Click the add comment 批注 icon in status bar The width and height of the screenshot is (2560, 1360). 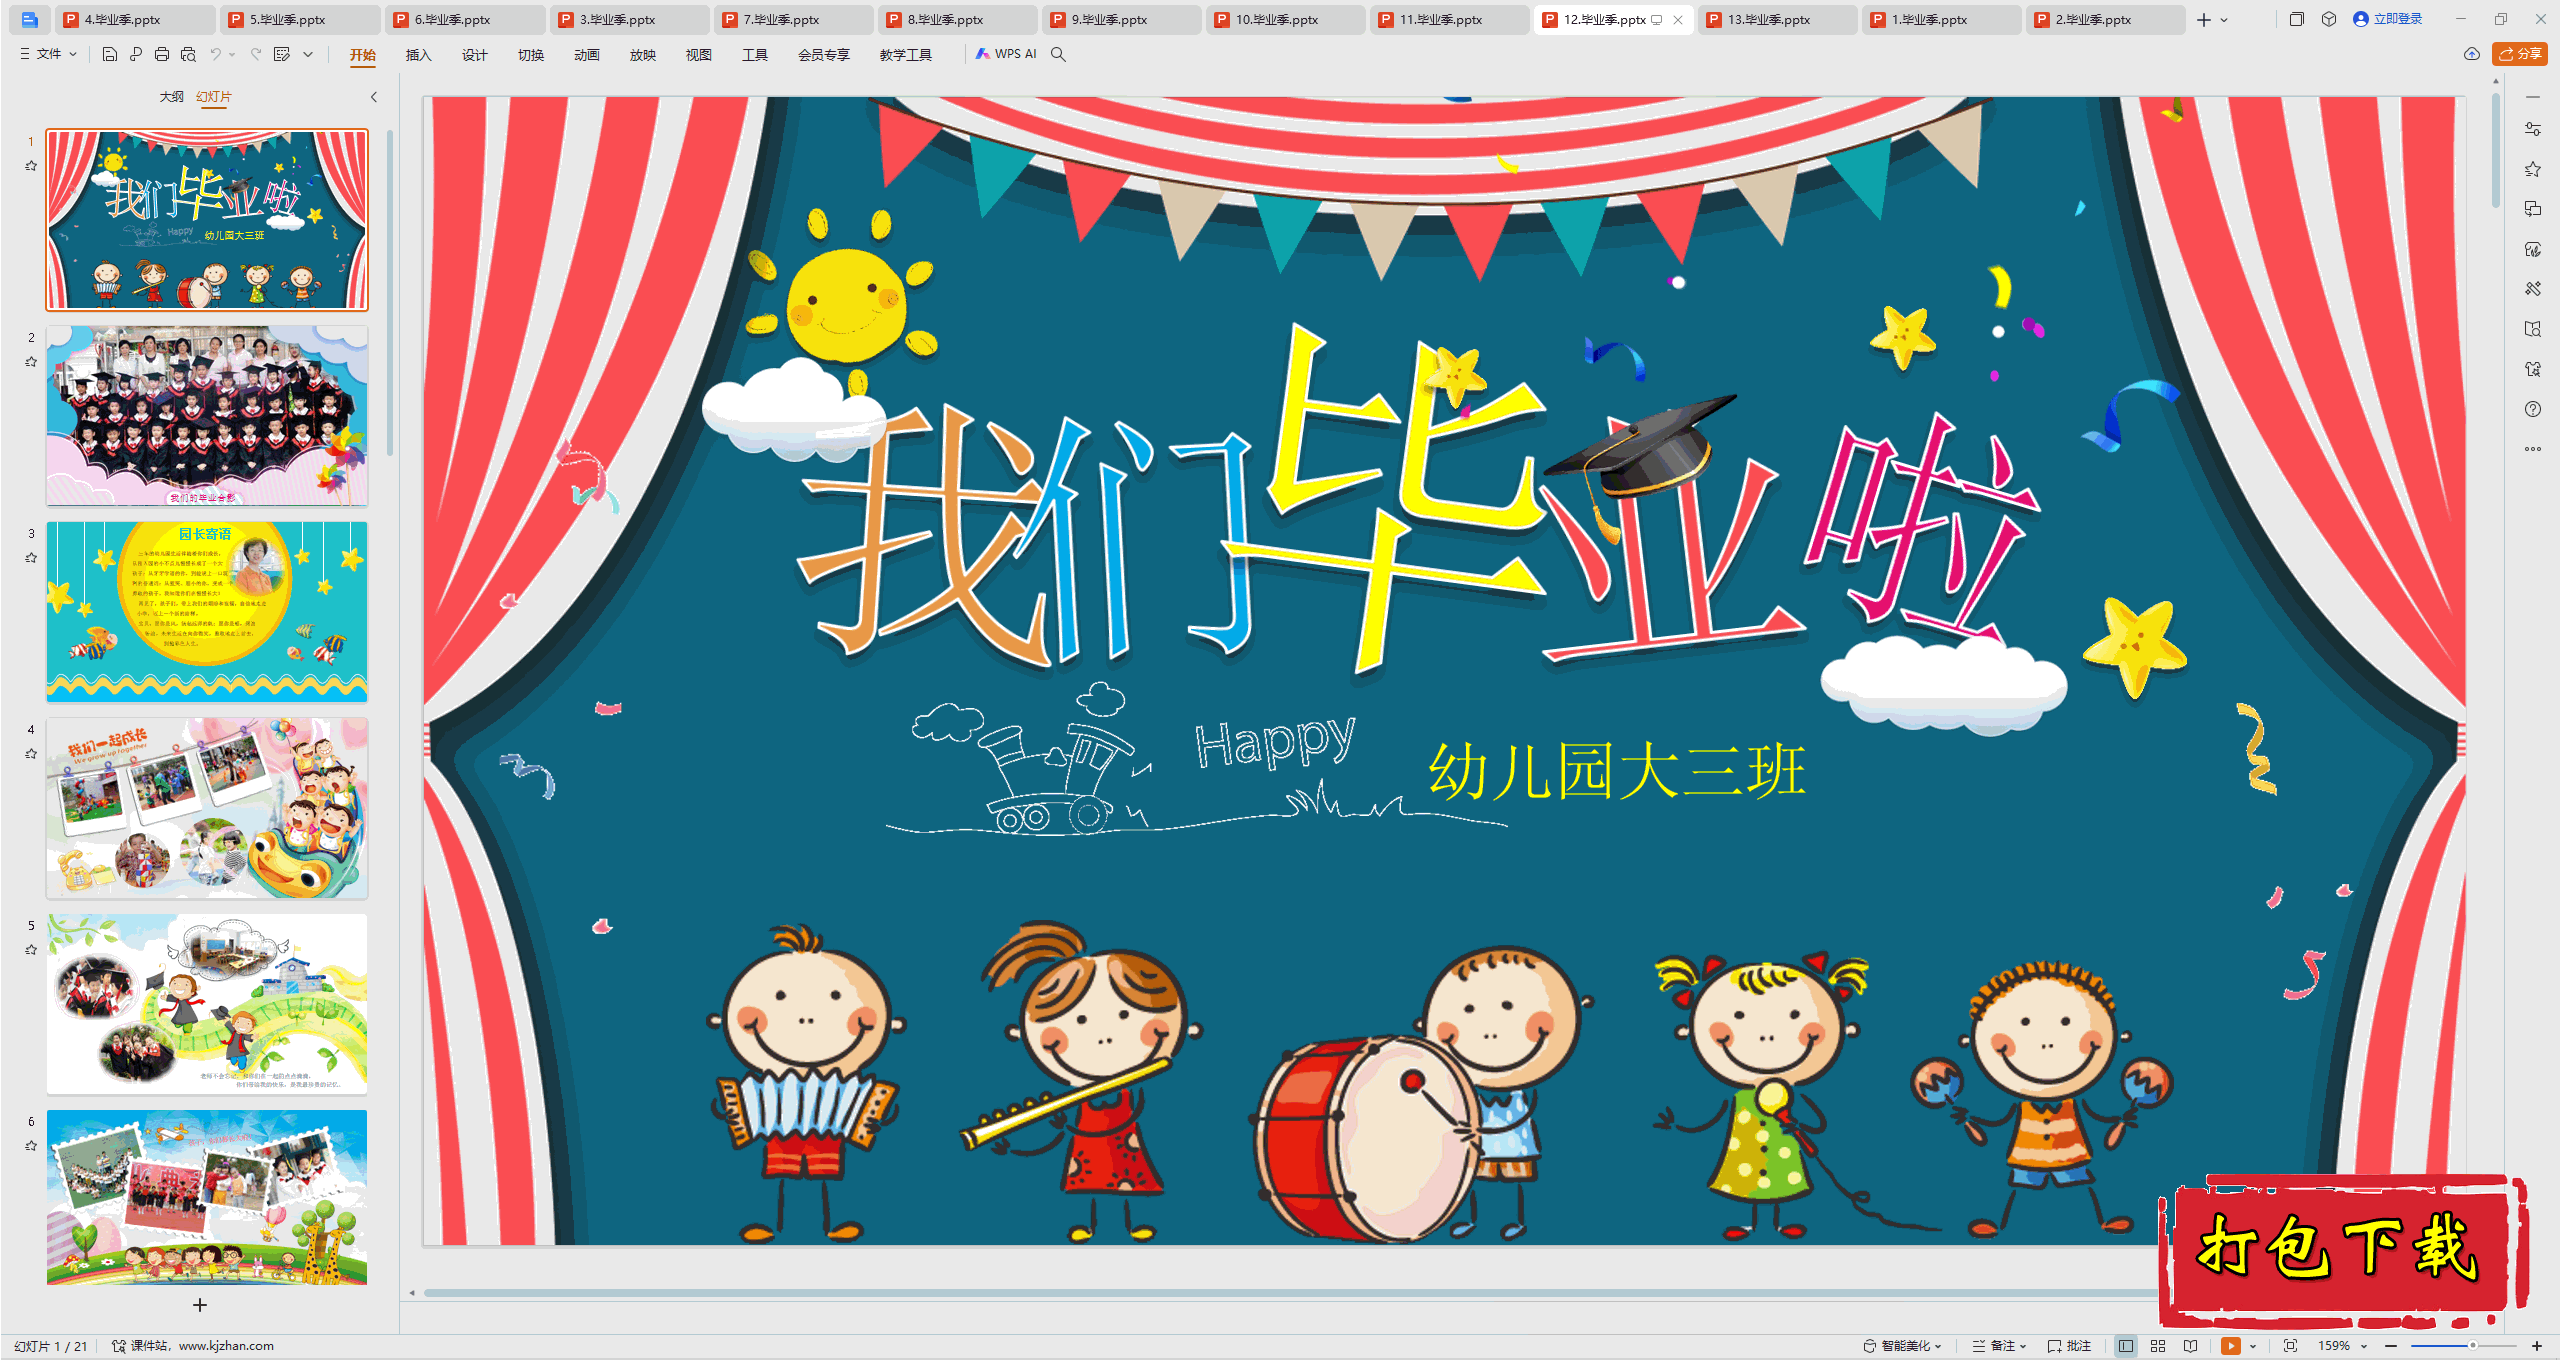click(2069, 1346)
